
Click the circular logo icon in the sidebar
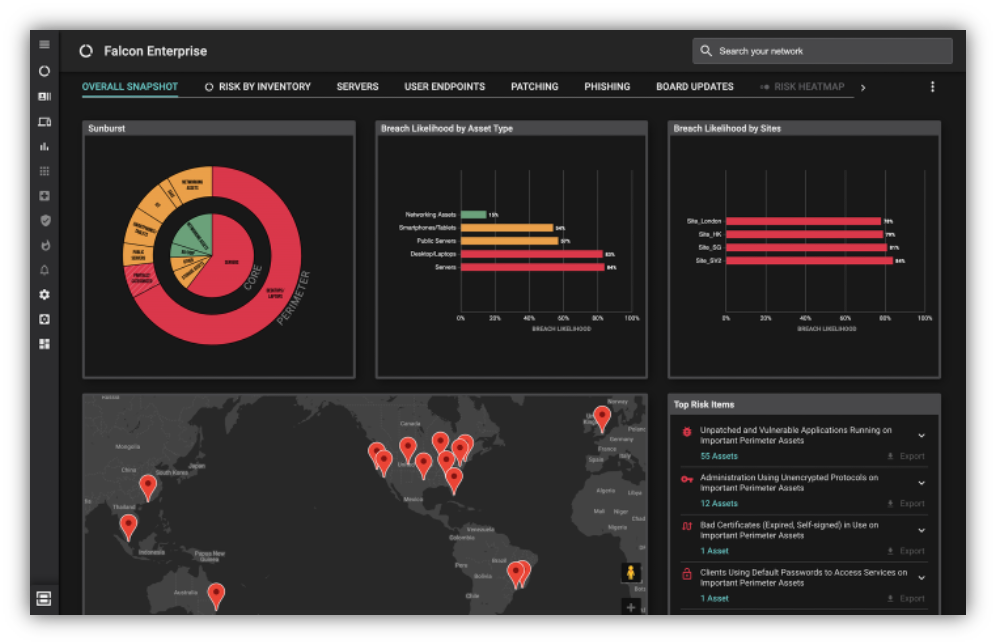click(44, 71)
